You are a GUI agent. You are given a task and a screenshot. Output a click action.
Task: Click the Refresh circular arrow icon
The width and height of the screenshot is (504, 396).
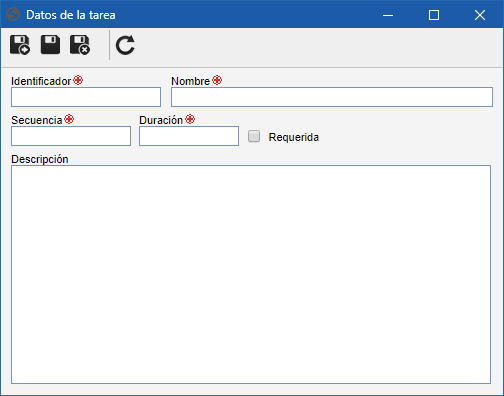(x=125, y=45)
